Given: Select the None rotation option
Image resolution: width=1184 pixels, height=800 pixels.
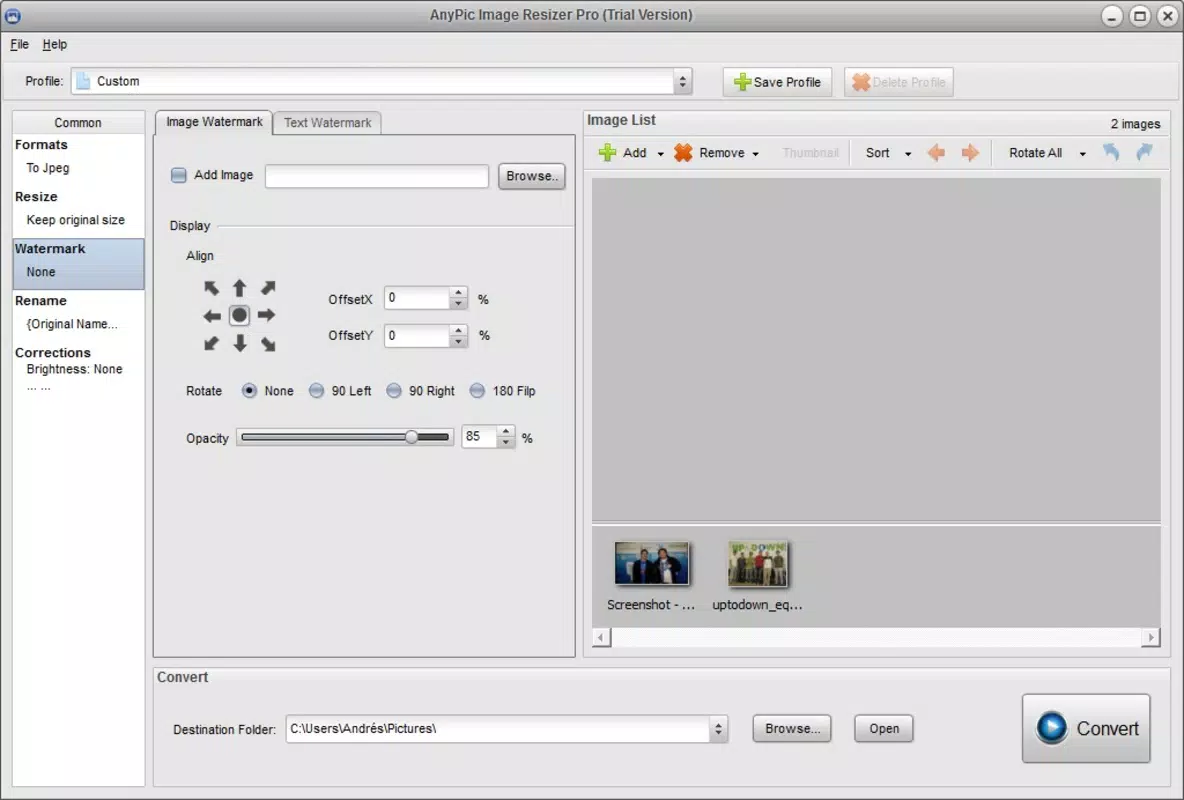Looking at the screenshot, I should click(249, 391).
